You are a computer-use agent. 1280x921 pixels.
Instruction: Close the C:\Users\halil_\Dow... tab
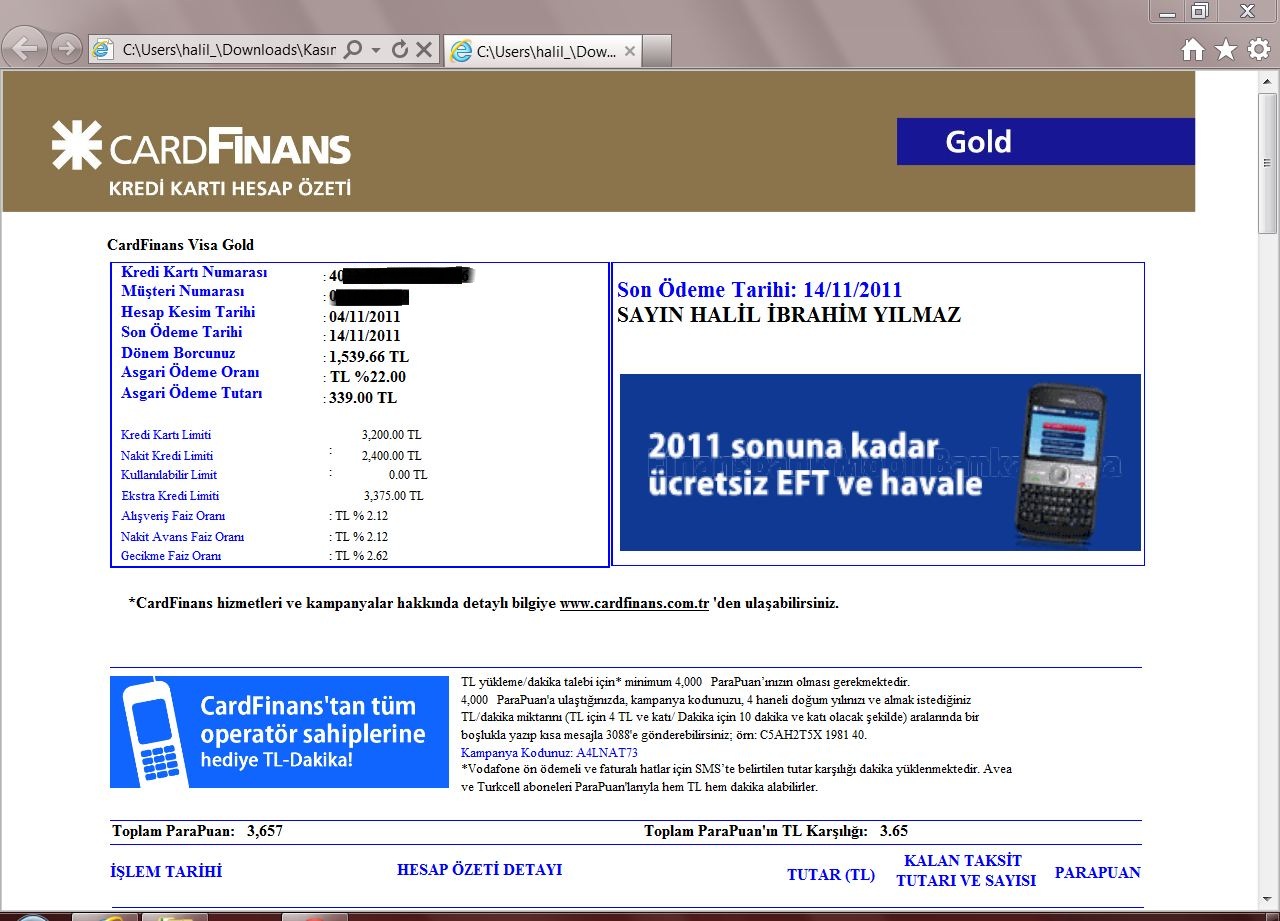coord(630,51)
